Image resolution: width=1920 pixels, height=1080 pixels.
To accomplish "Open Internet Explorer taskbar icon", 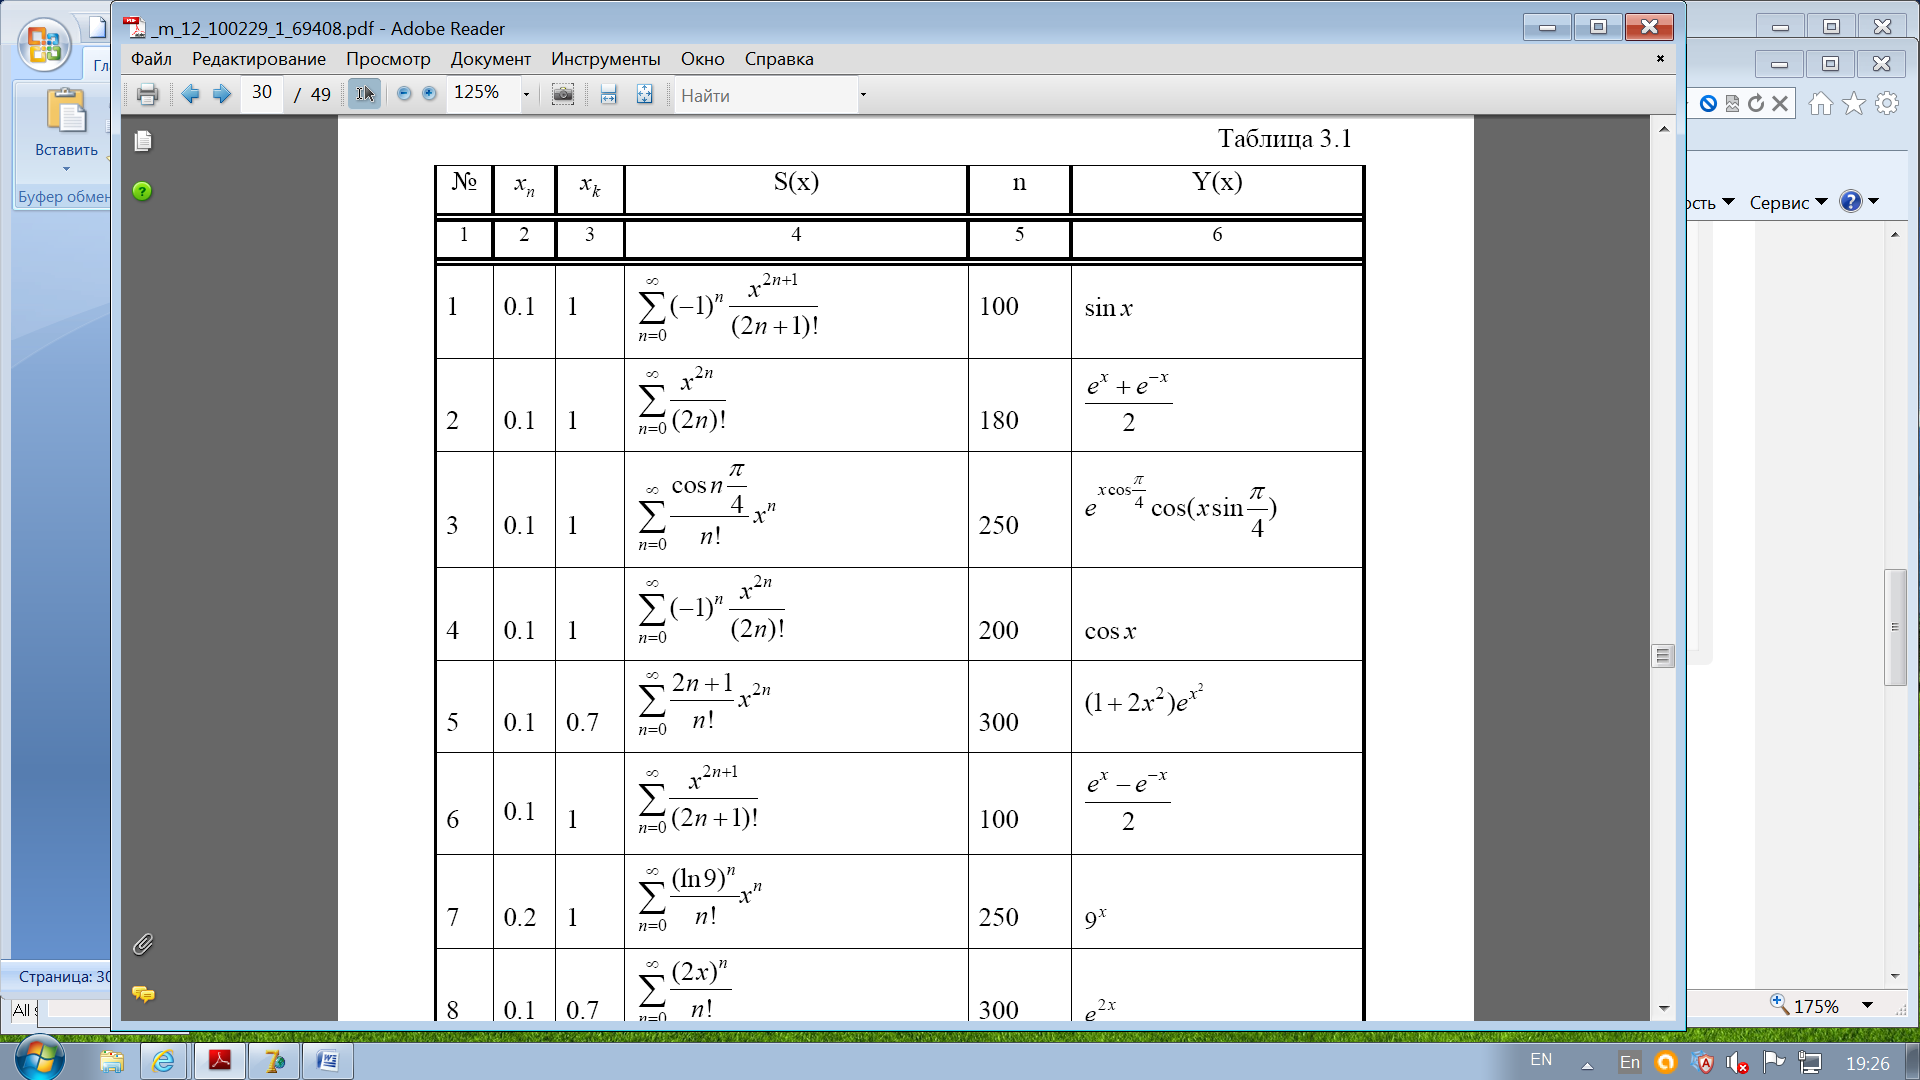I will point(163,1061).
